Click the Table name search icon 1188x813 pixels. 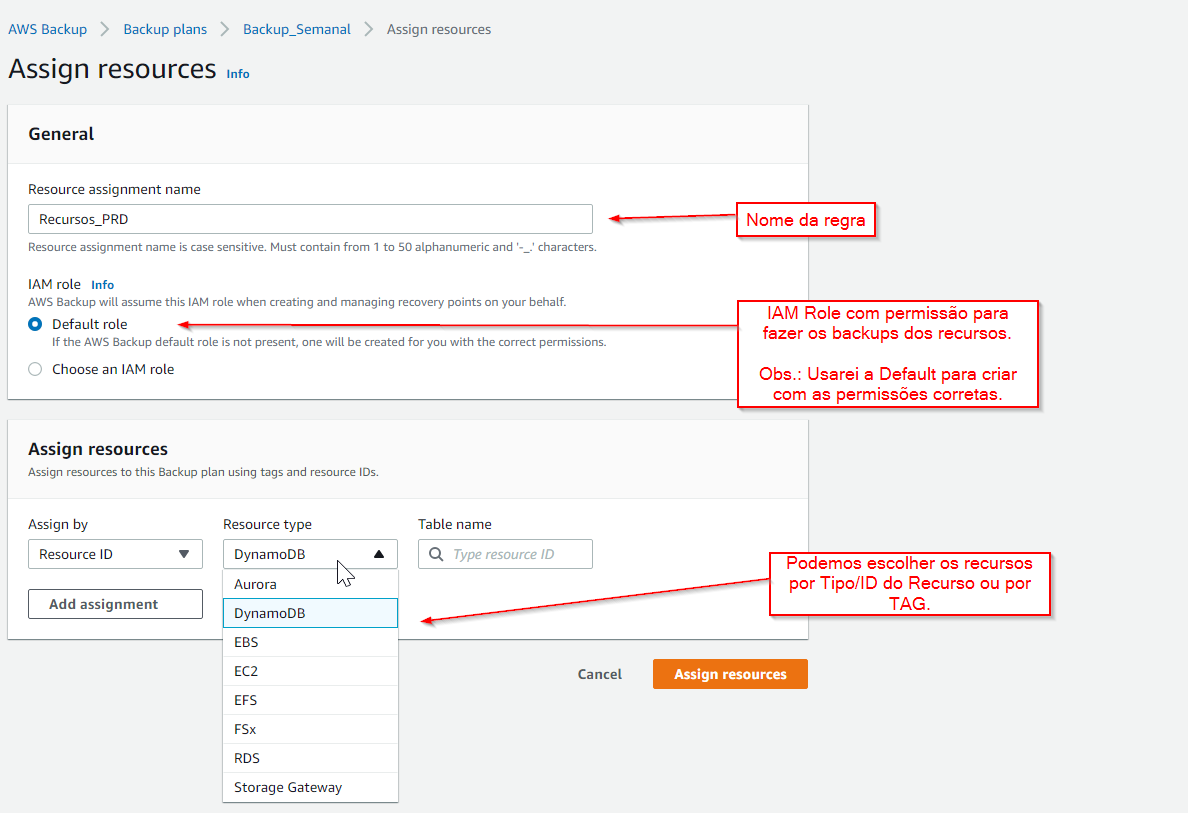click(436, 554)
